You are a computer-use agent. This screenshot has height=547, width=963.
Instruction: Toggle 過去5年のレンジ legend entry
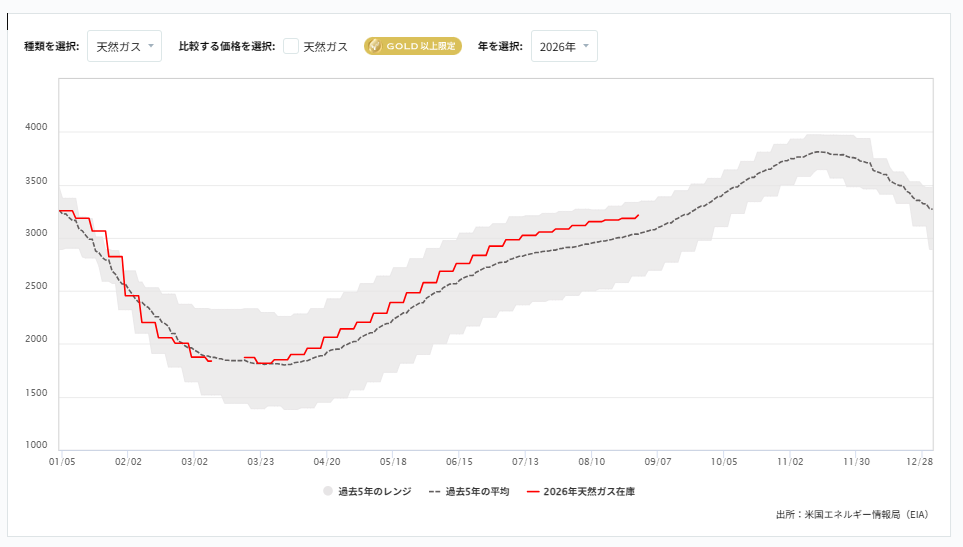click(367, 491)
